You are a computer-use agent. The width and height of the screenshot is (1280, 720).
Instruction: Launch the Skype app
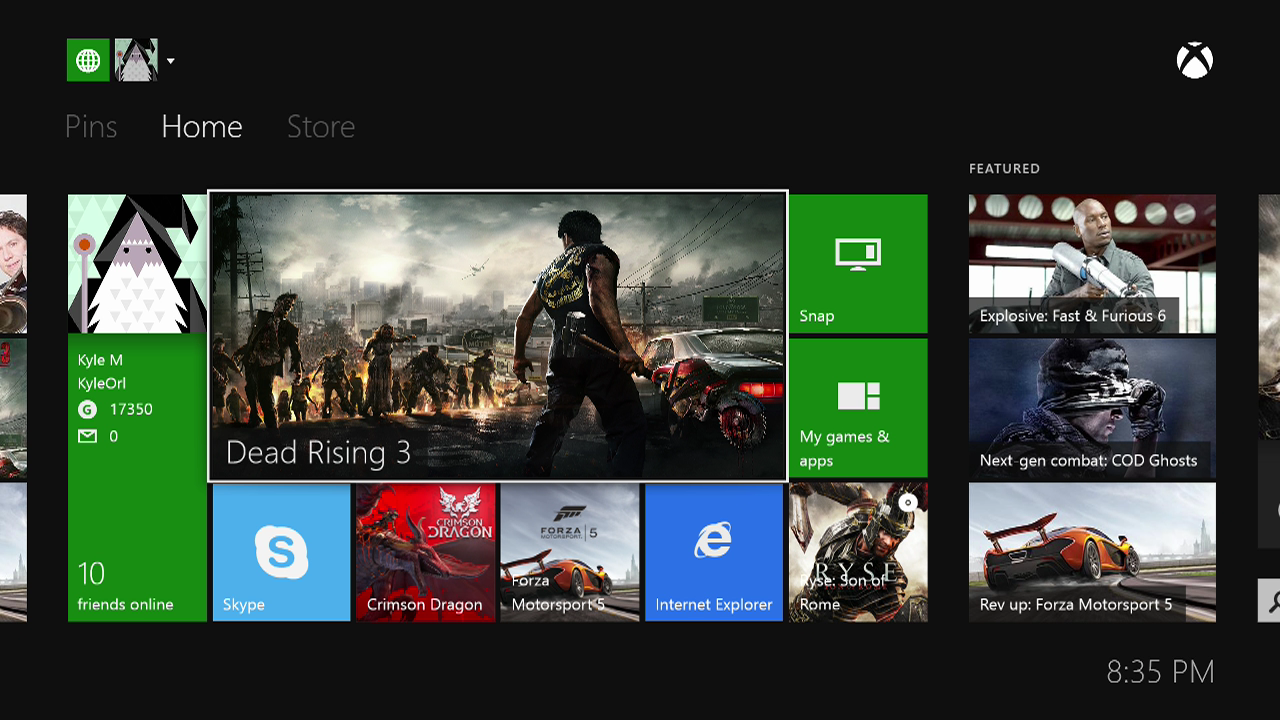pyautogui.click(x=281, y=551)
